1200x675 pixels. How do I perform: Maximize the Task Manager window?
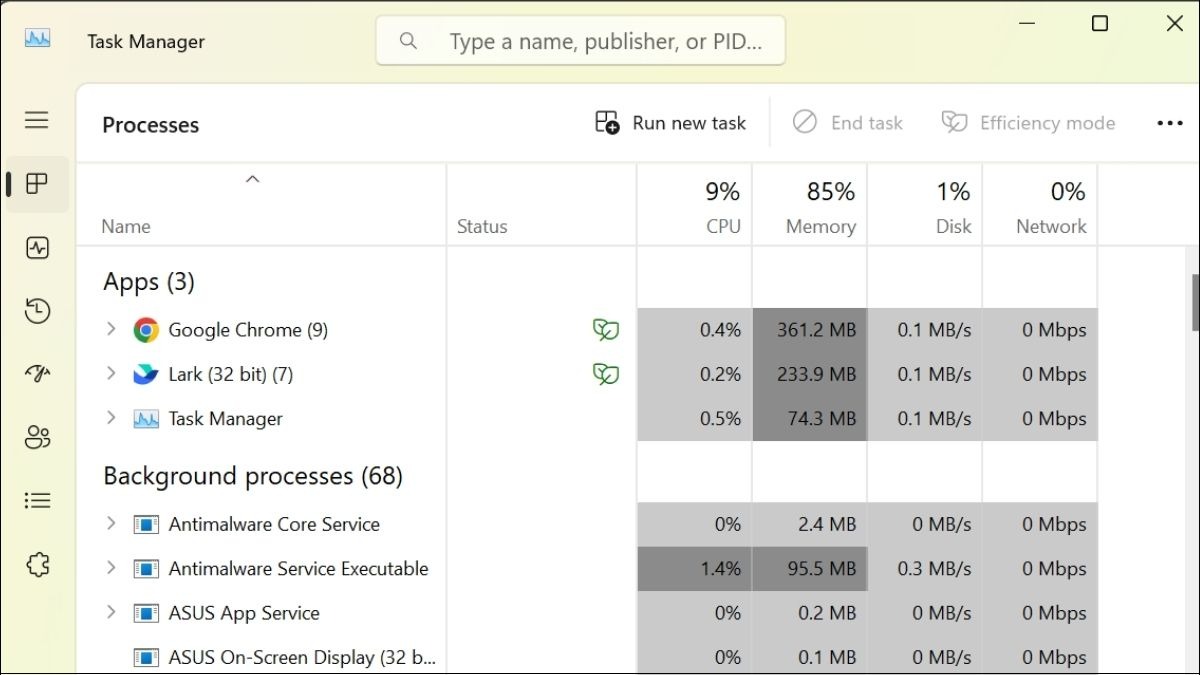[x=1100, y=24]
